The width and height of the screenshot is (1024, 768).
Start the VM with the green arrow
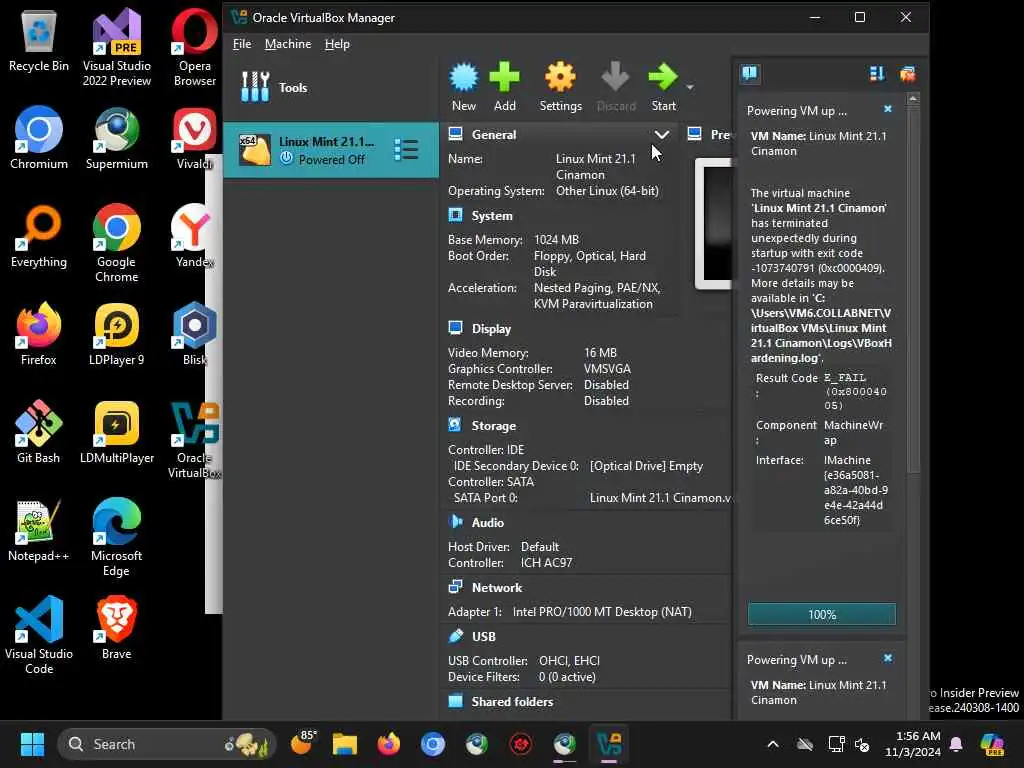coord(664,86)
